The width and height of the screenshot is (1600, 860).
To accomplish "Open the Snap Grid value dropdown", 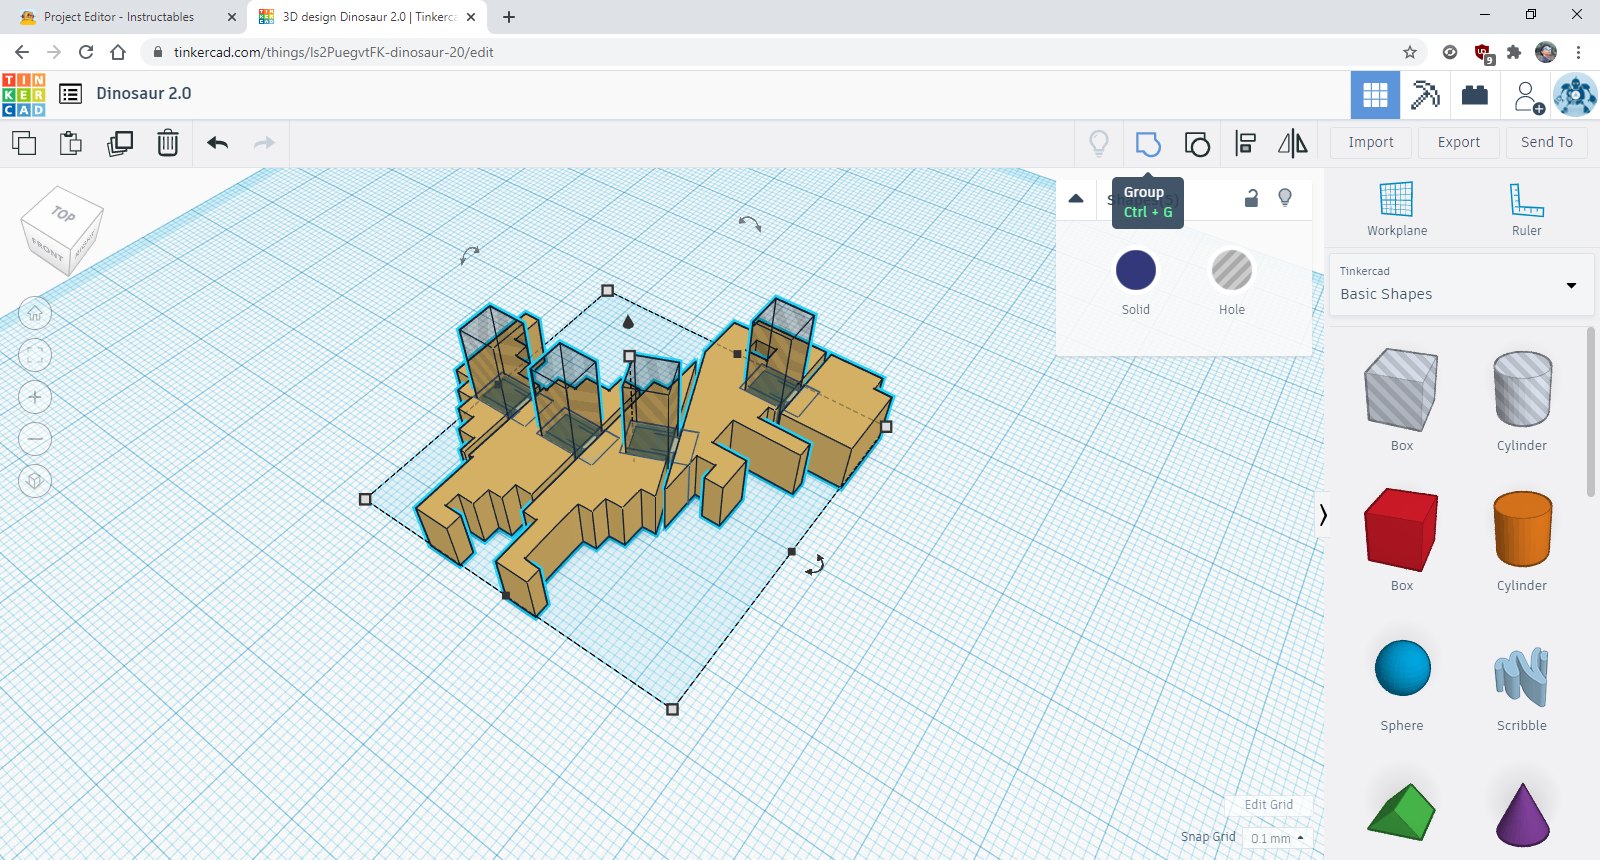I will 1277,838.
